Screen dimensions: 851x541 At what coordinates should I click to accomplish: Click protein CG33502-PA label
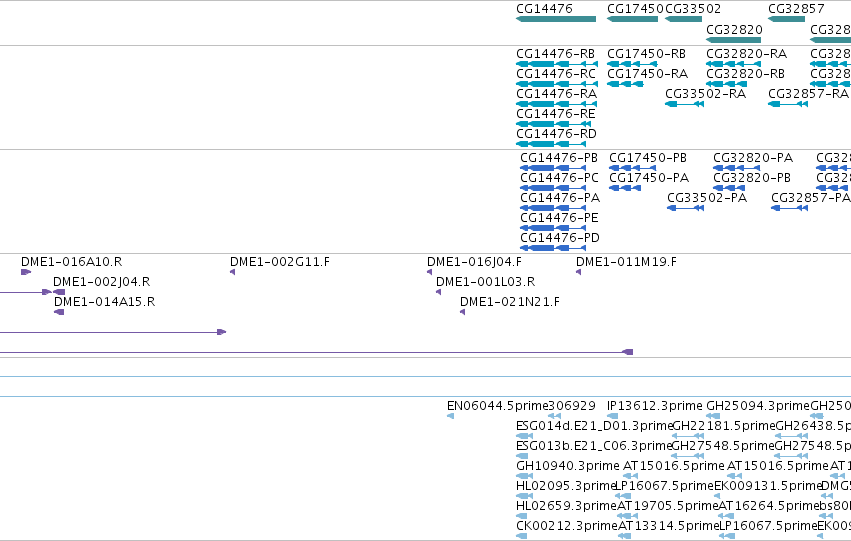707,198
